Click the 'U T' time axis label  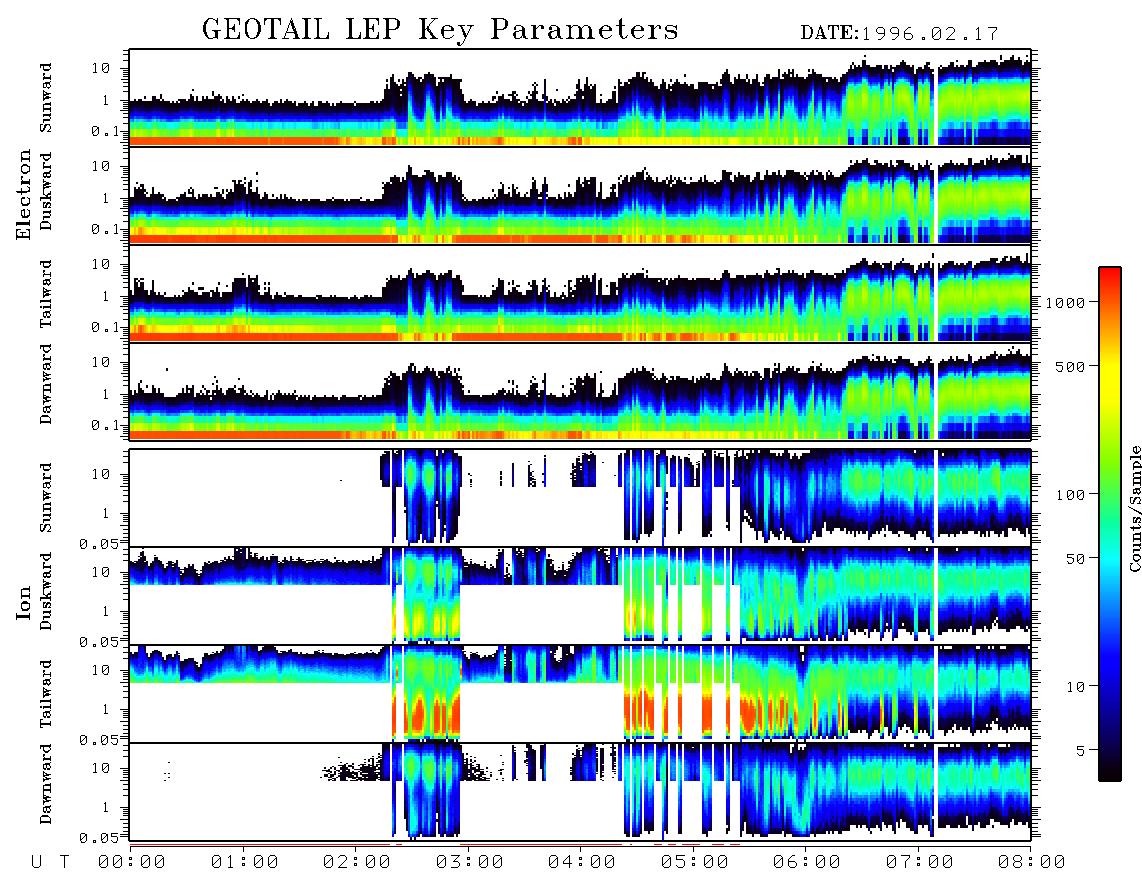pyautogui.click(x=50, y=863)
